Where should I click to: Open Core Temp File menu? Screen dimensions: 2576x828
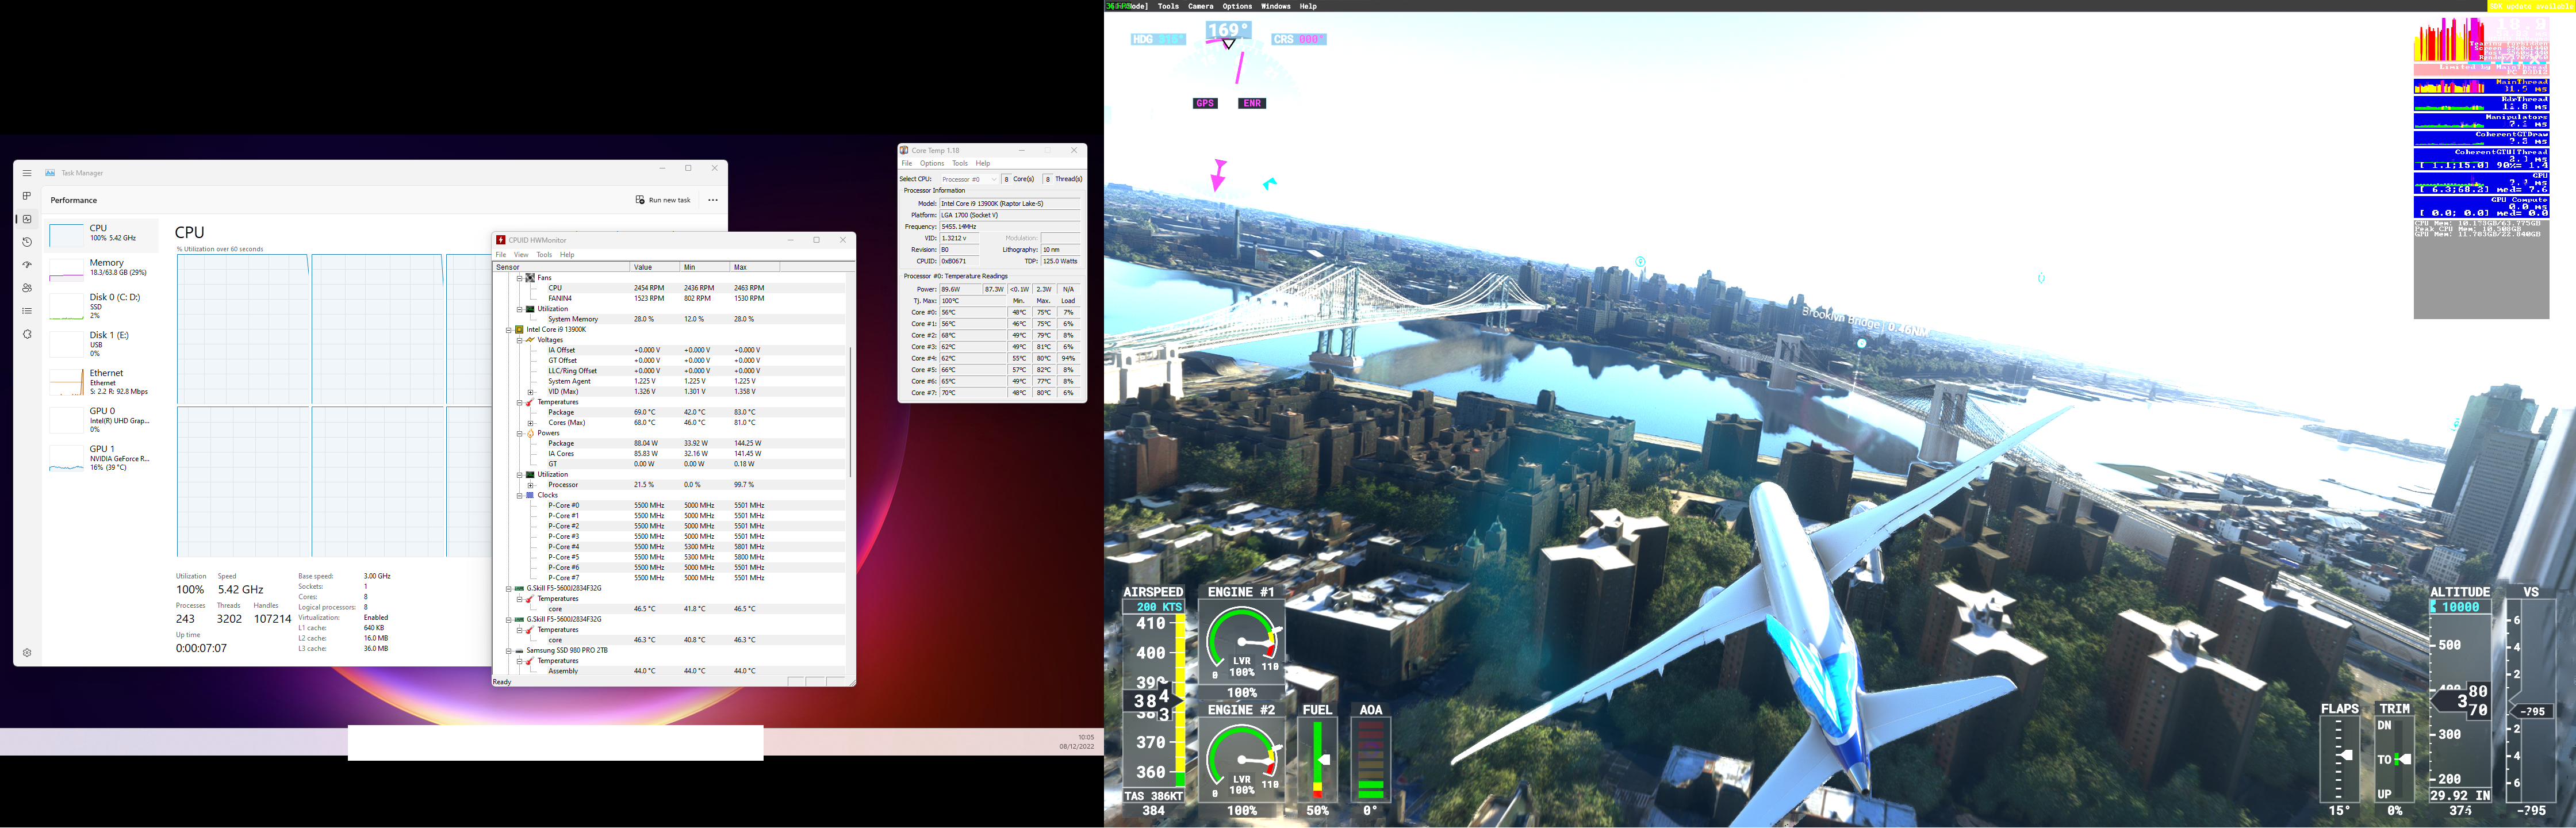(907, 163)
